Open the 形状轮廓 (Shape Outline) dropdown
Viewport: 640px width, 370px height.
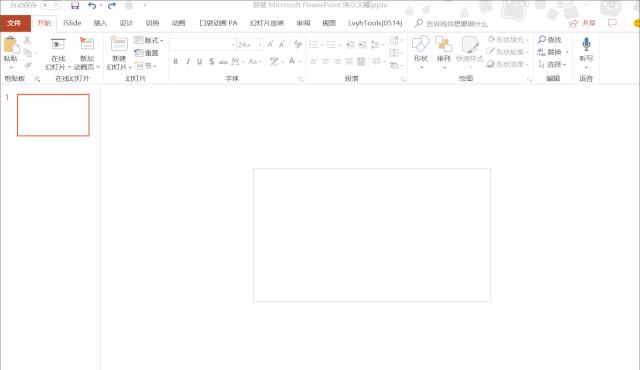tap(508, 52)
